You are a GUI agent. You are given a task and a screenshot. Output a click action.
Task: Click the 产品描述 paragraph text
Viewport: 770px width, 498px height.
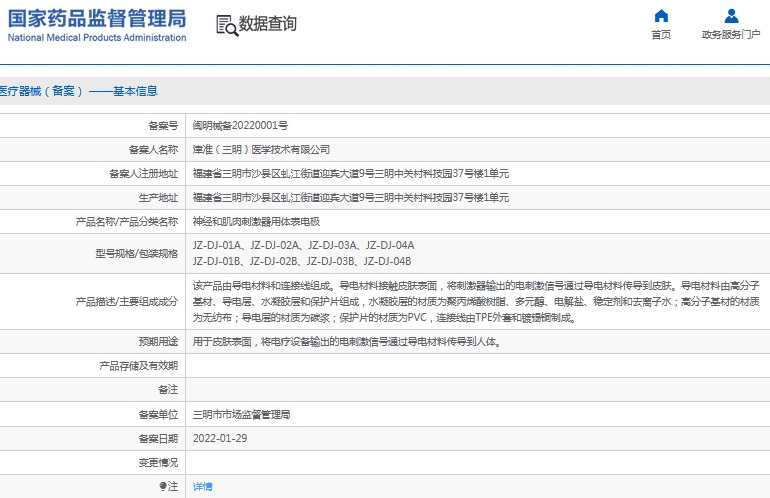[x=476, y=302]
